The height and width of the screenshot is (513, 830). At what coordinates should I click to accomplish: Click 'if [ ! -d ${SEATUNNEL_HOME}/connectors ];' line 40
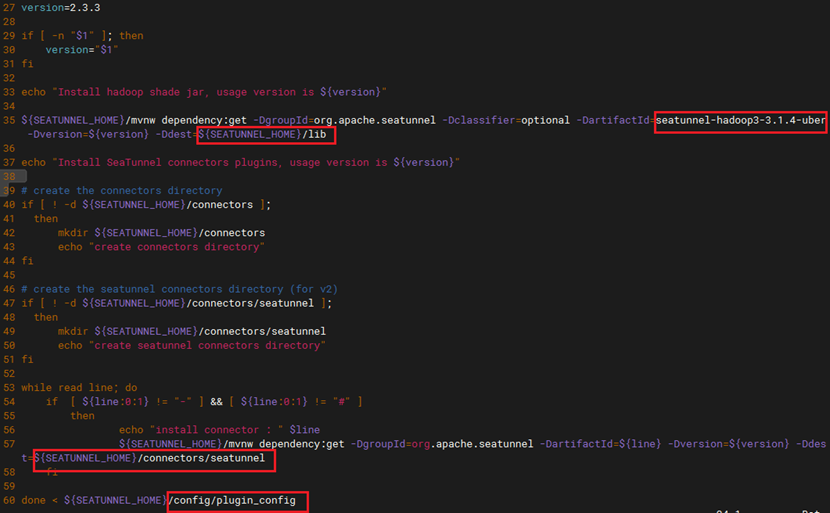pos(146,205)
